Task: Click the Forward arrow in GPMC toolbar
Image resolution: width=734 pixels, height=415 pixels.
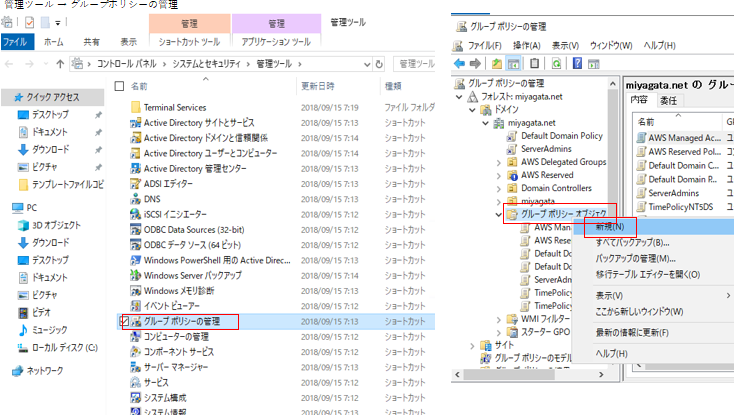Action: pyautogui.click(x=475, y=64)
